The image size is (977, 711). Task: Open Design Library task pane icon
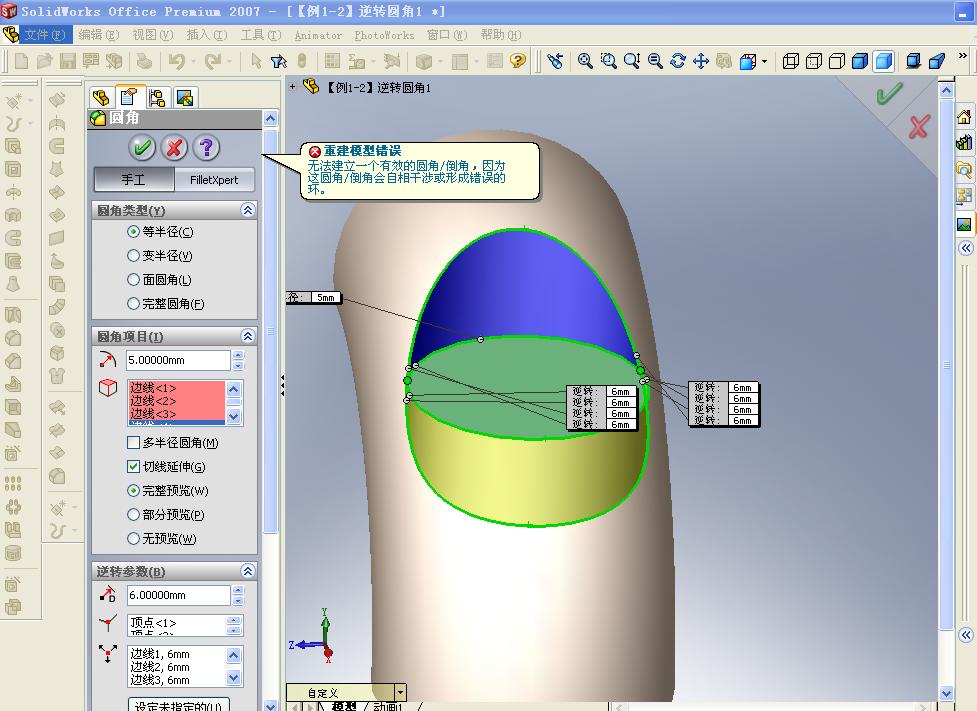coord(964,143)
